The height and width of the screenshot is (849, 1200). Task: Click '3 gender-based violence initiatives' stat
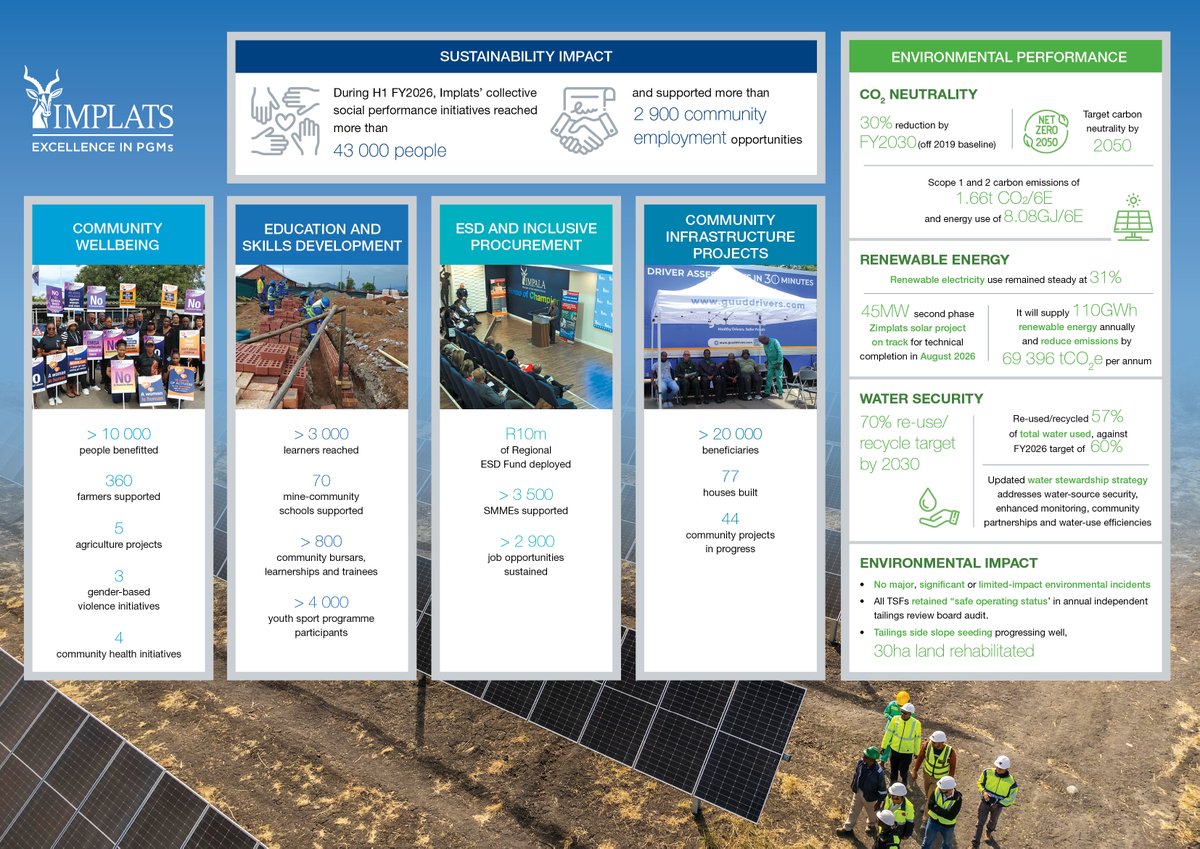(118, 590)
